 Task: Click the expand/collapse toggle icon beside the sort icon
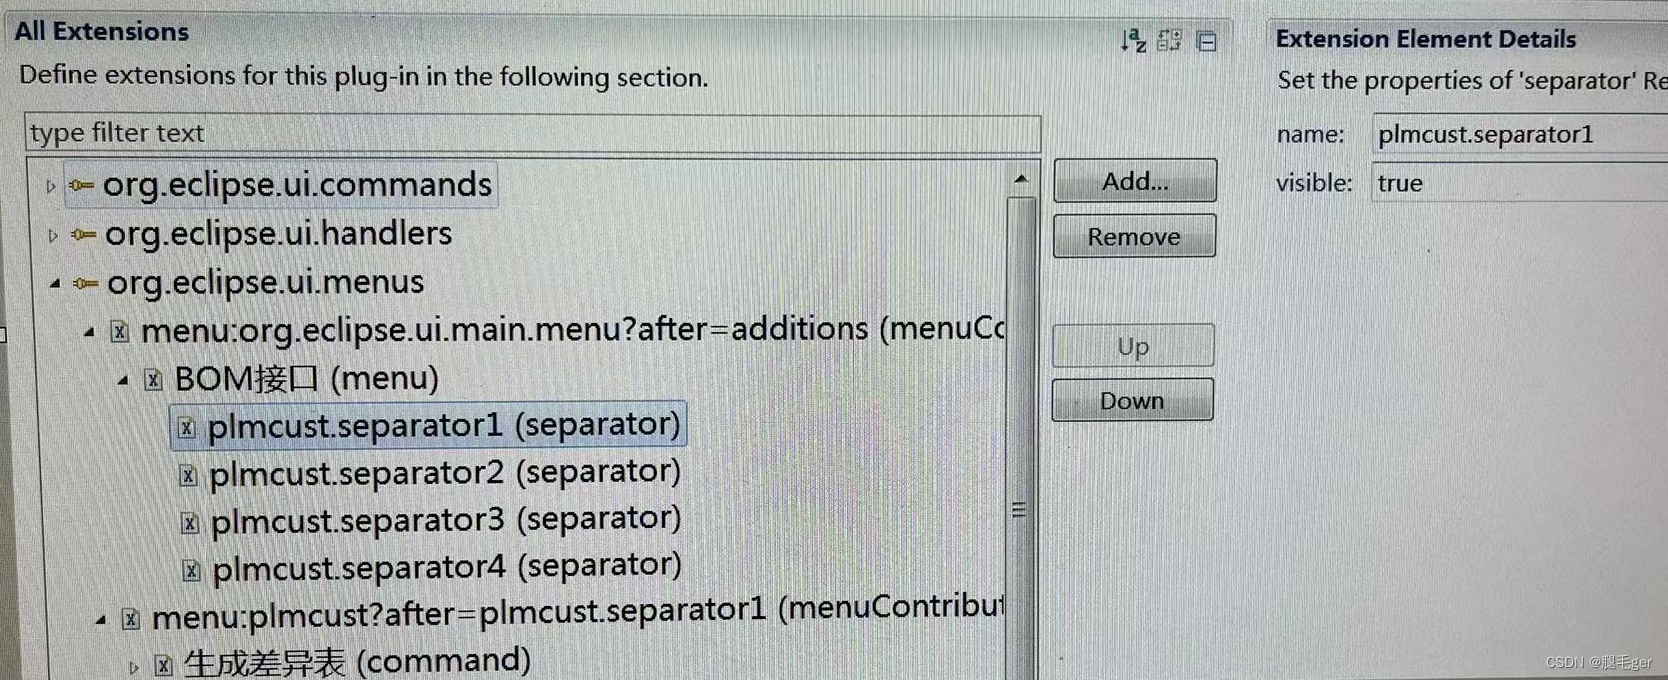pos(1169,41)
